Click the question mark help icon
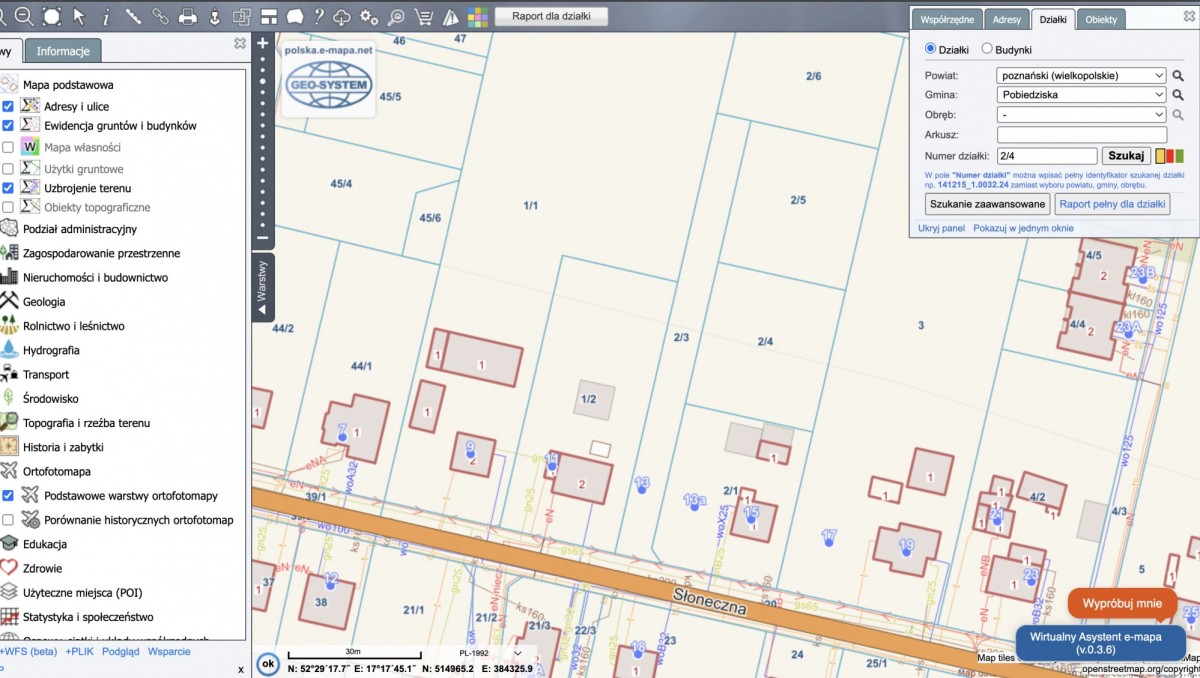Screen dimensions: 1200x678 pos(318,16)
